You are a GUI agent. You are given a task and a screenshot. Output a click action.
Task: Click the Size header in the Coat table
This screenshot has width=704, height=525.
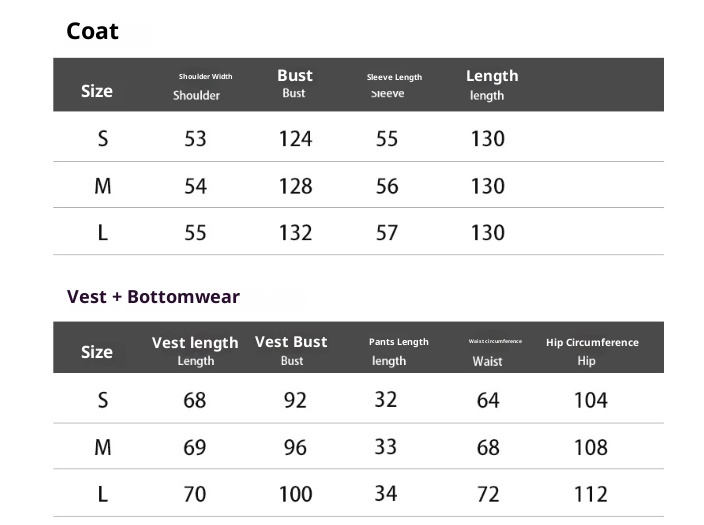coord(97,91)
